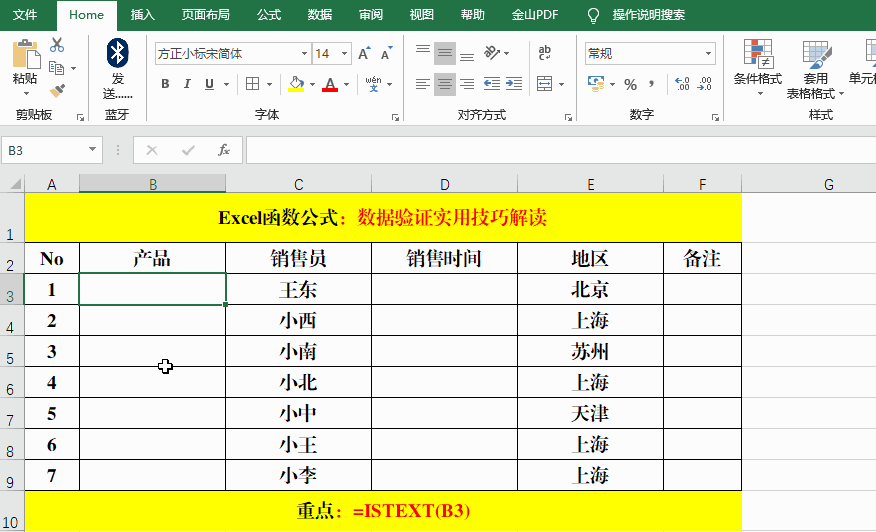The image size is (876, 532).
Task: Expand fill color dropdown arrow
Action: (x=312, y=84)
